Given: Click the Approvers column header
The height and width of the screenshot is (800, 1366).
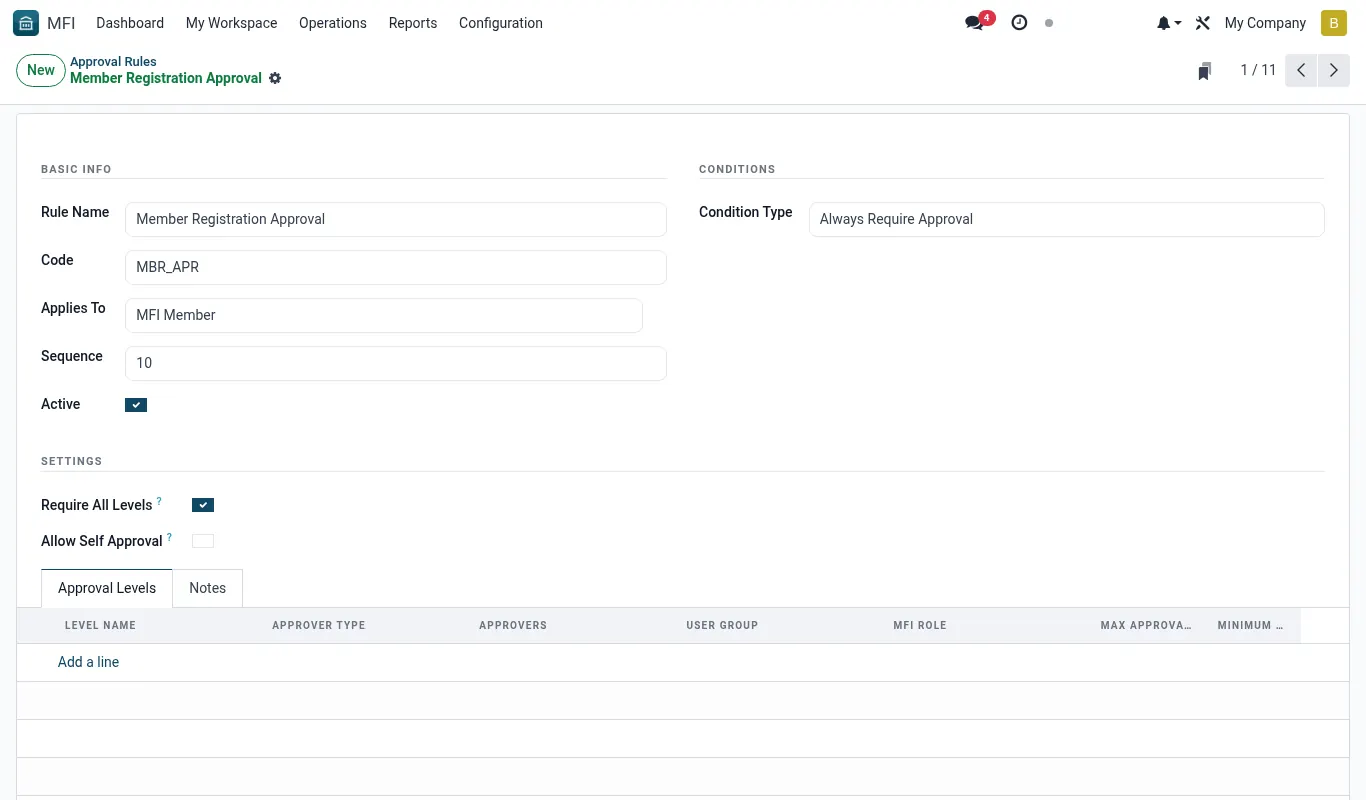Looking at the screenshot, I should (x=513, y=625).
